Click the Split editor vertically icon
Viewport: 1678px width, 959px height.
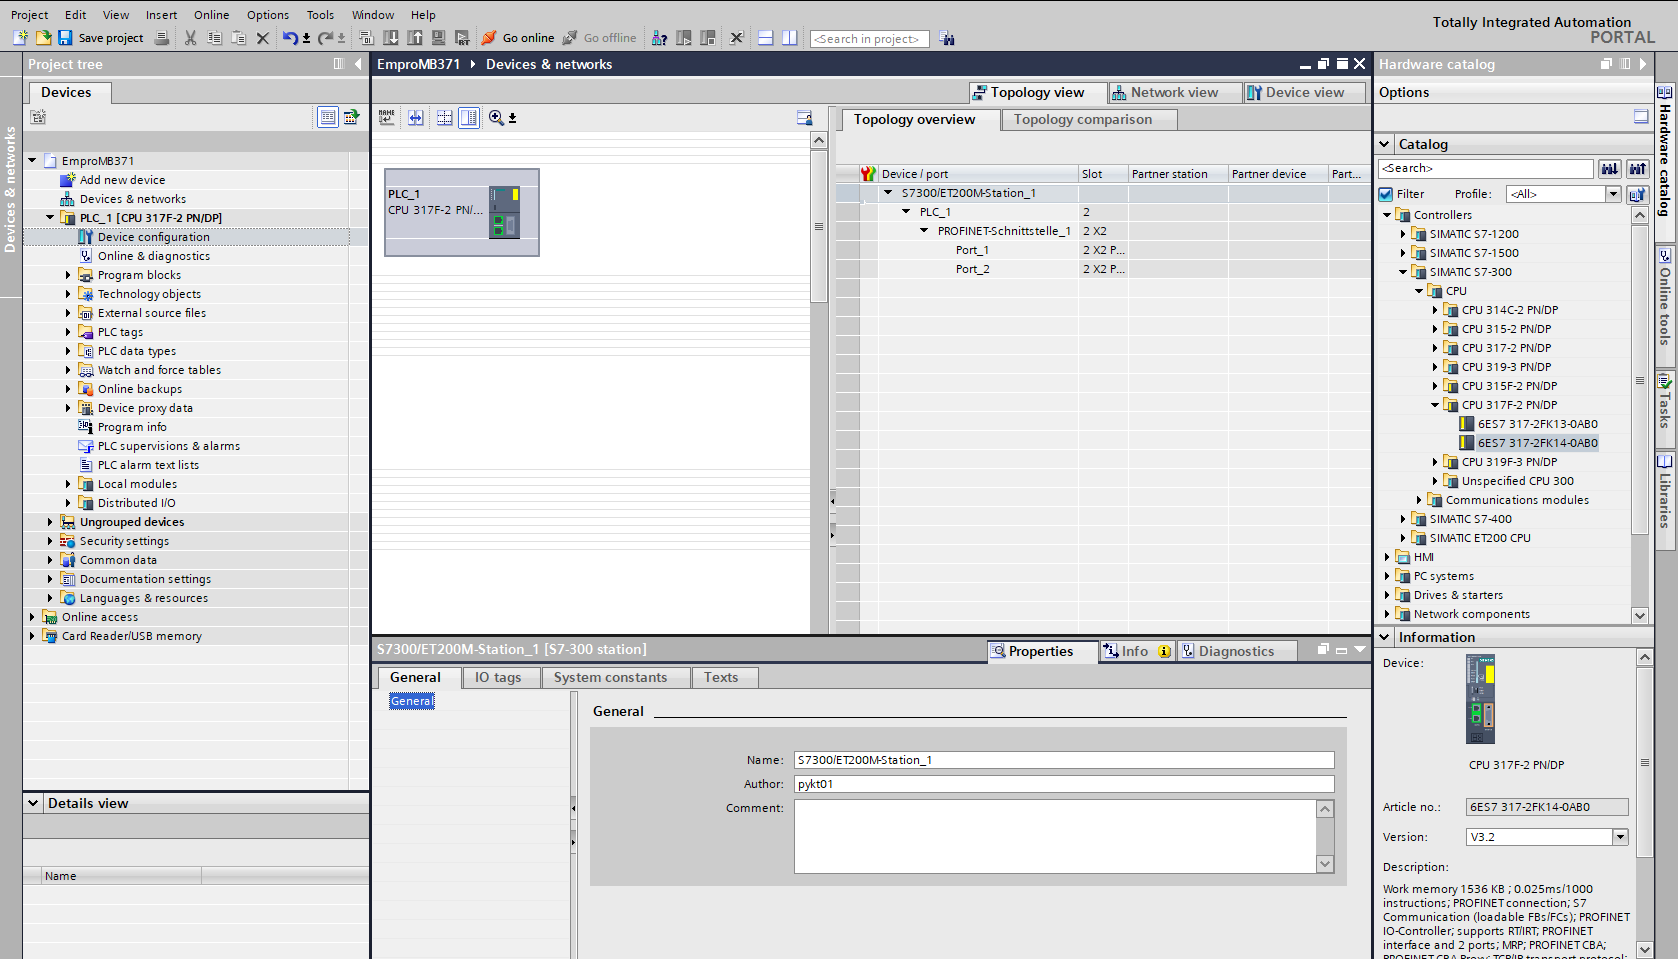[x=789, y=38]
